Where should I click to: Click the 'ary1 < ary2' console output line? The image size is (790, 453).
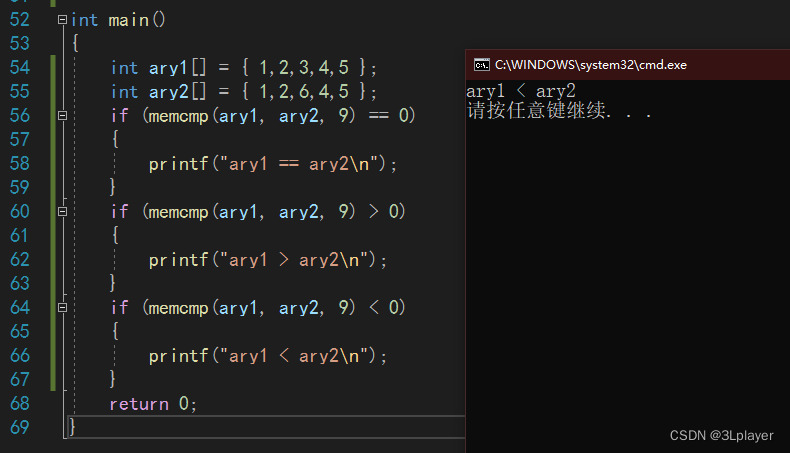(x=520, y=91)
